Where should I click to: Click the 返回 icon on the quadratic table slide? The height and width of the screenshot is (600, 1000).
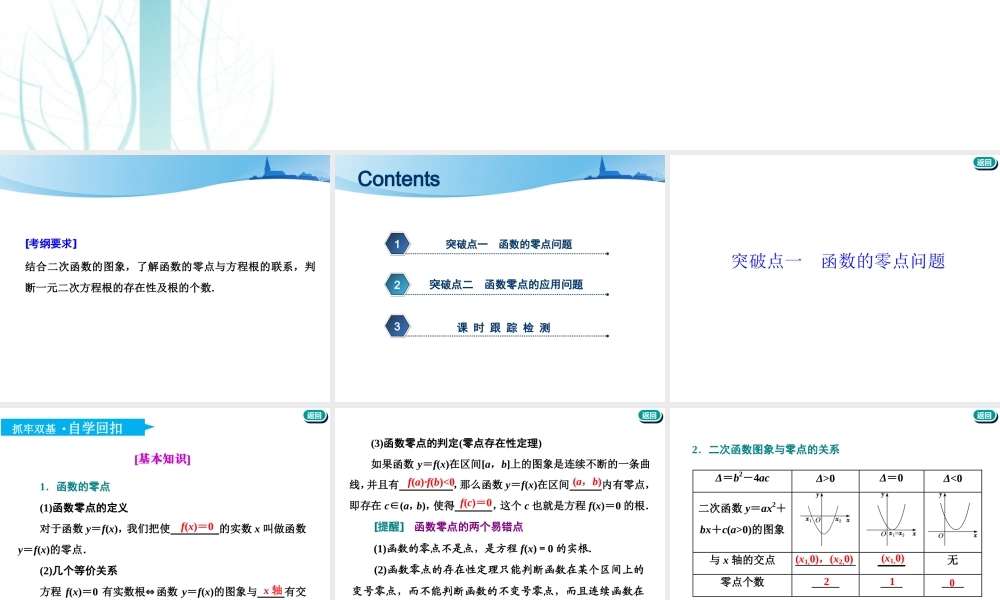coord(982,416)
